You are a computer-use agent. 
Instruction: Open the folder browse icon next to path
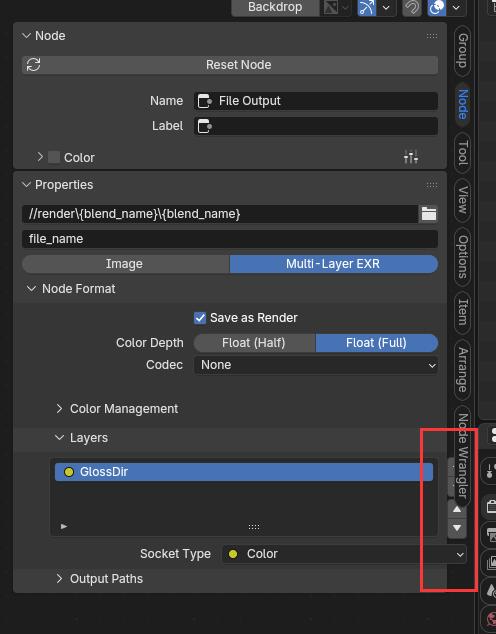[x=428, y=214]
